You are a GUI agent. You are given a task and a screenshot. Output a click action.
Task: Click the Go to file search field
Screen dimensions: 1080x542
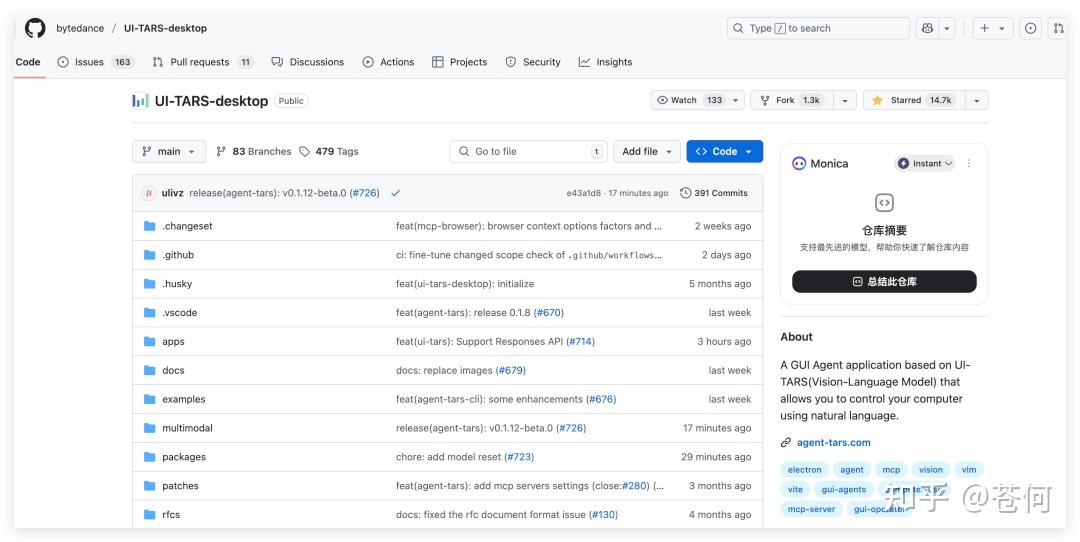530,152
